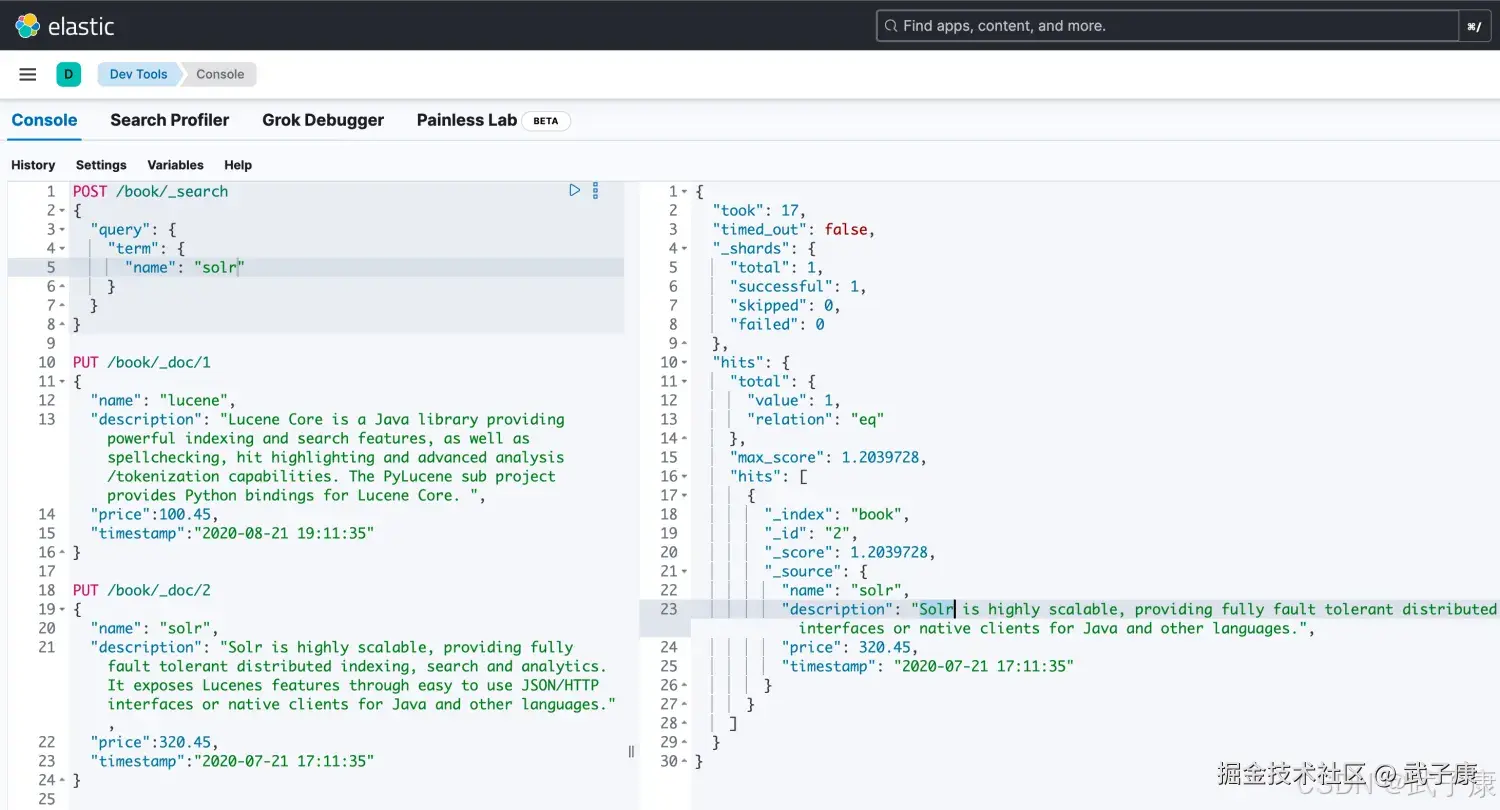Click the D deployment avatar icon
Image resolution: width=1500 pixels, height=810 pixels.
(x=68, y=74)
